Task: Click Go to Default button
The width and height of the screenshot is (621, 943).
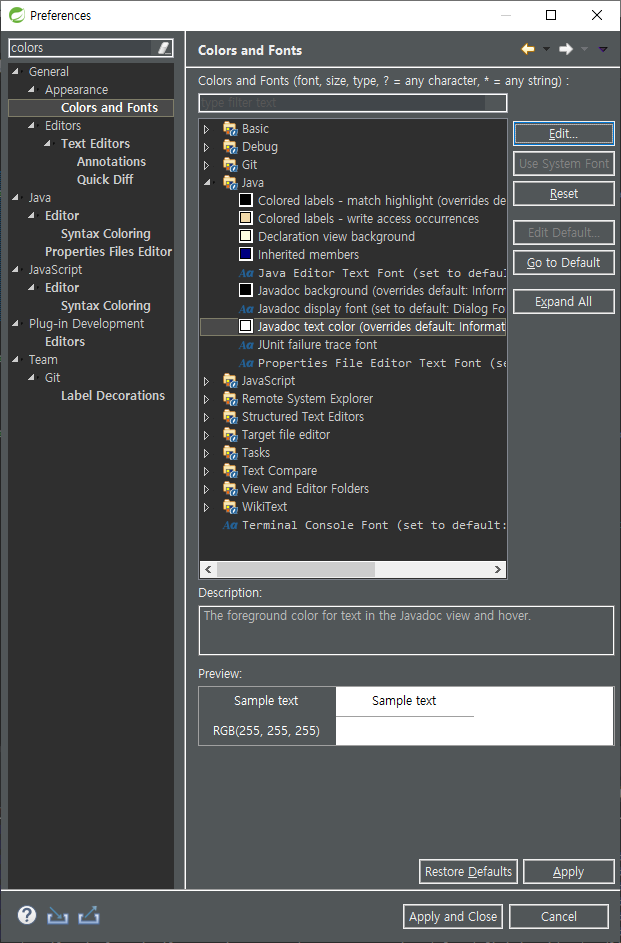Action: click(x=563, y=263)
